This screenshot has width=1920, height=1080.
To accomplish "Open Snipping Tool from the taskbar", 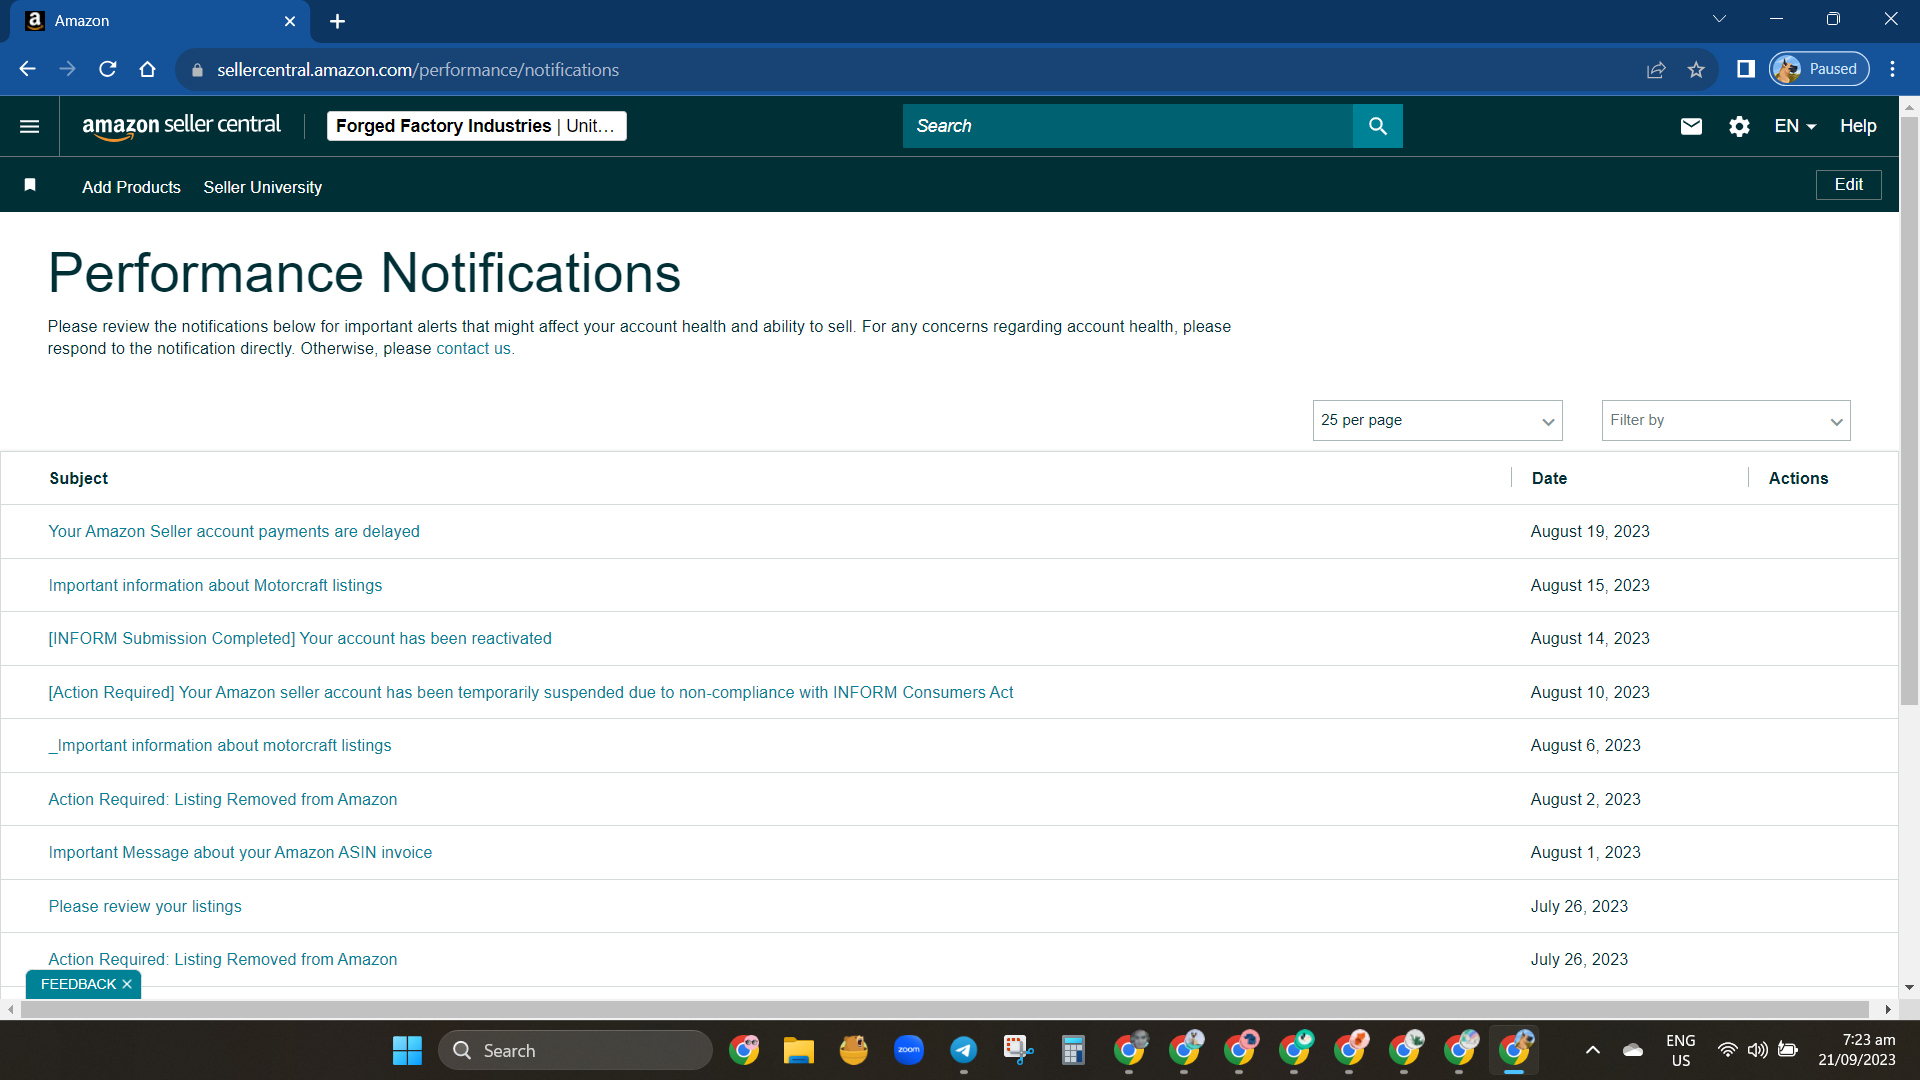I will 1018,1050.
